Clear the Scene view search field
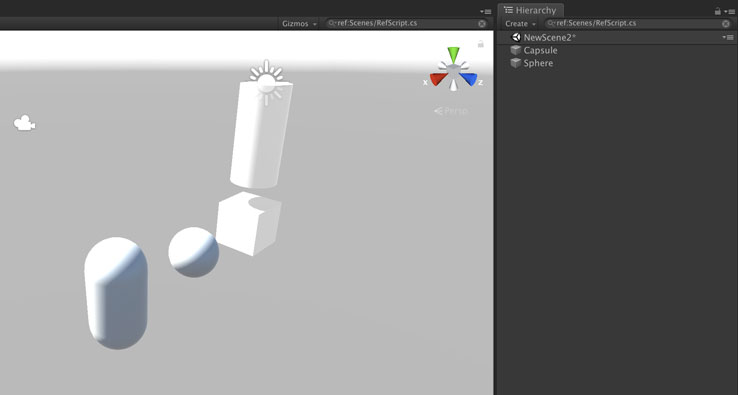 482,24
